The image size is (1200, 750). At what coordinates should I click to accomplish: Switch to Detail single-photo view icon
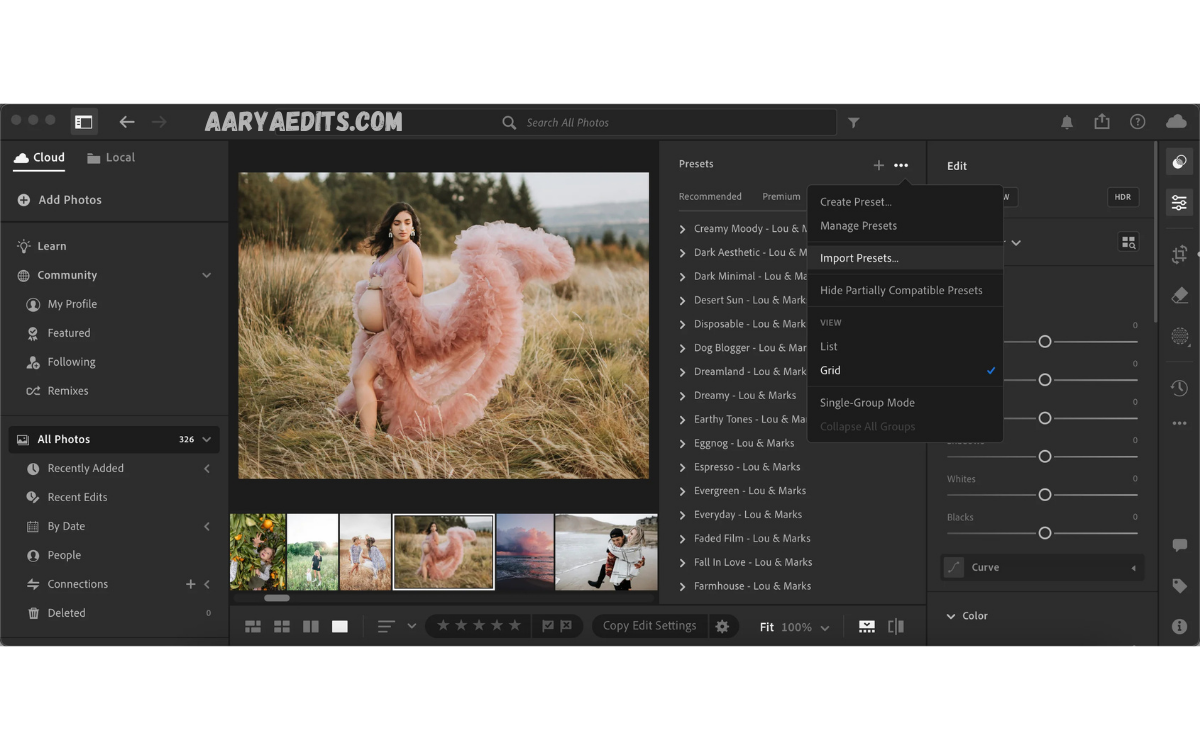(x=340, y=626)
